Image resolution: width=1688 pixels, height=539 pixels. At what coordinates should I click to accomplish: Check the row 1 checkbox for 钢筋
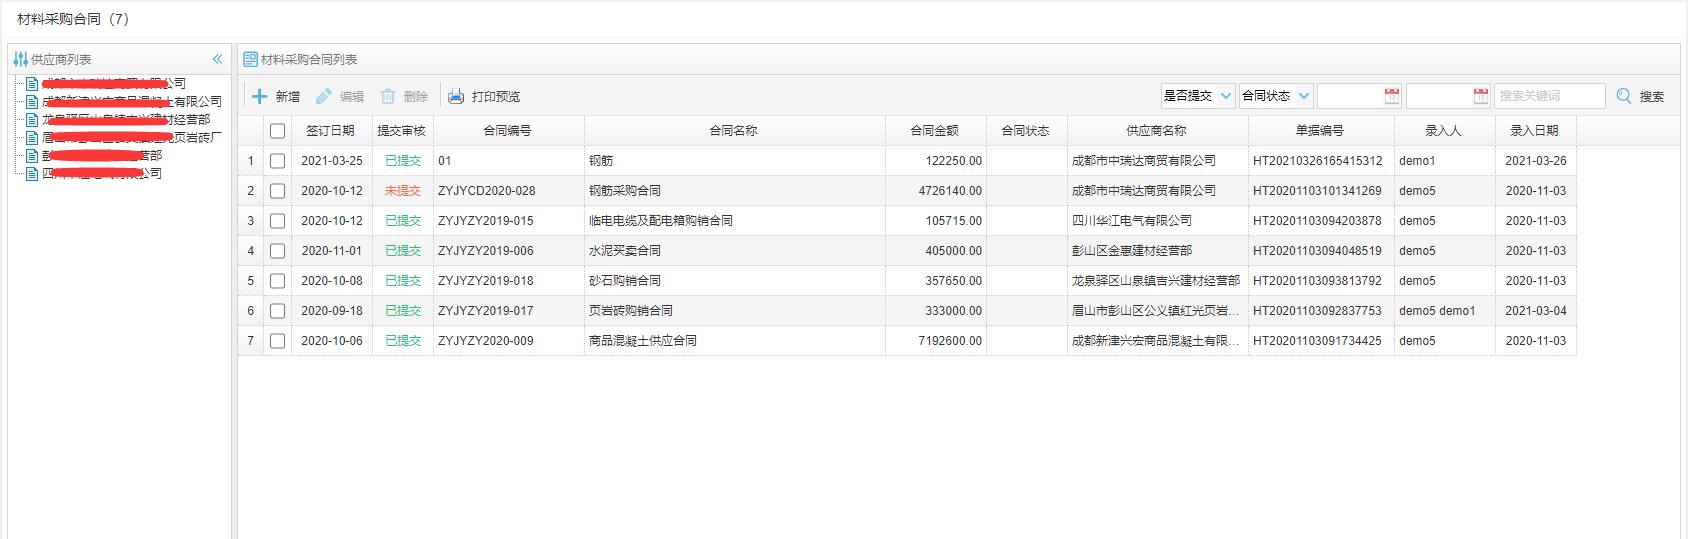[277, 161]
